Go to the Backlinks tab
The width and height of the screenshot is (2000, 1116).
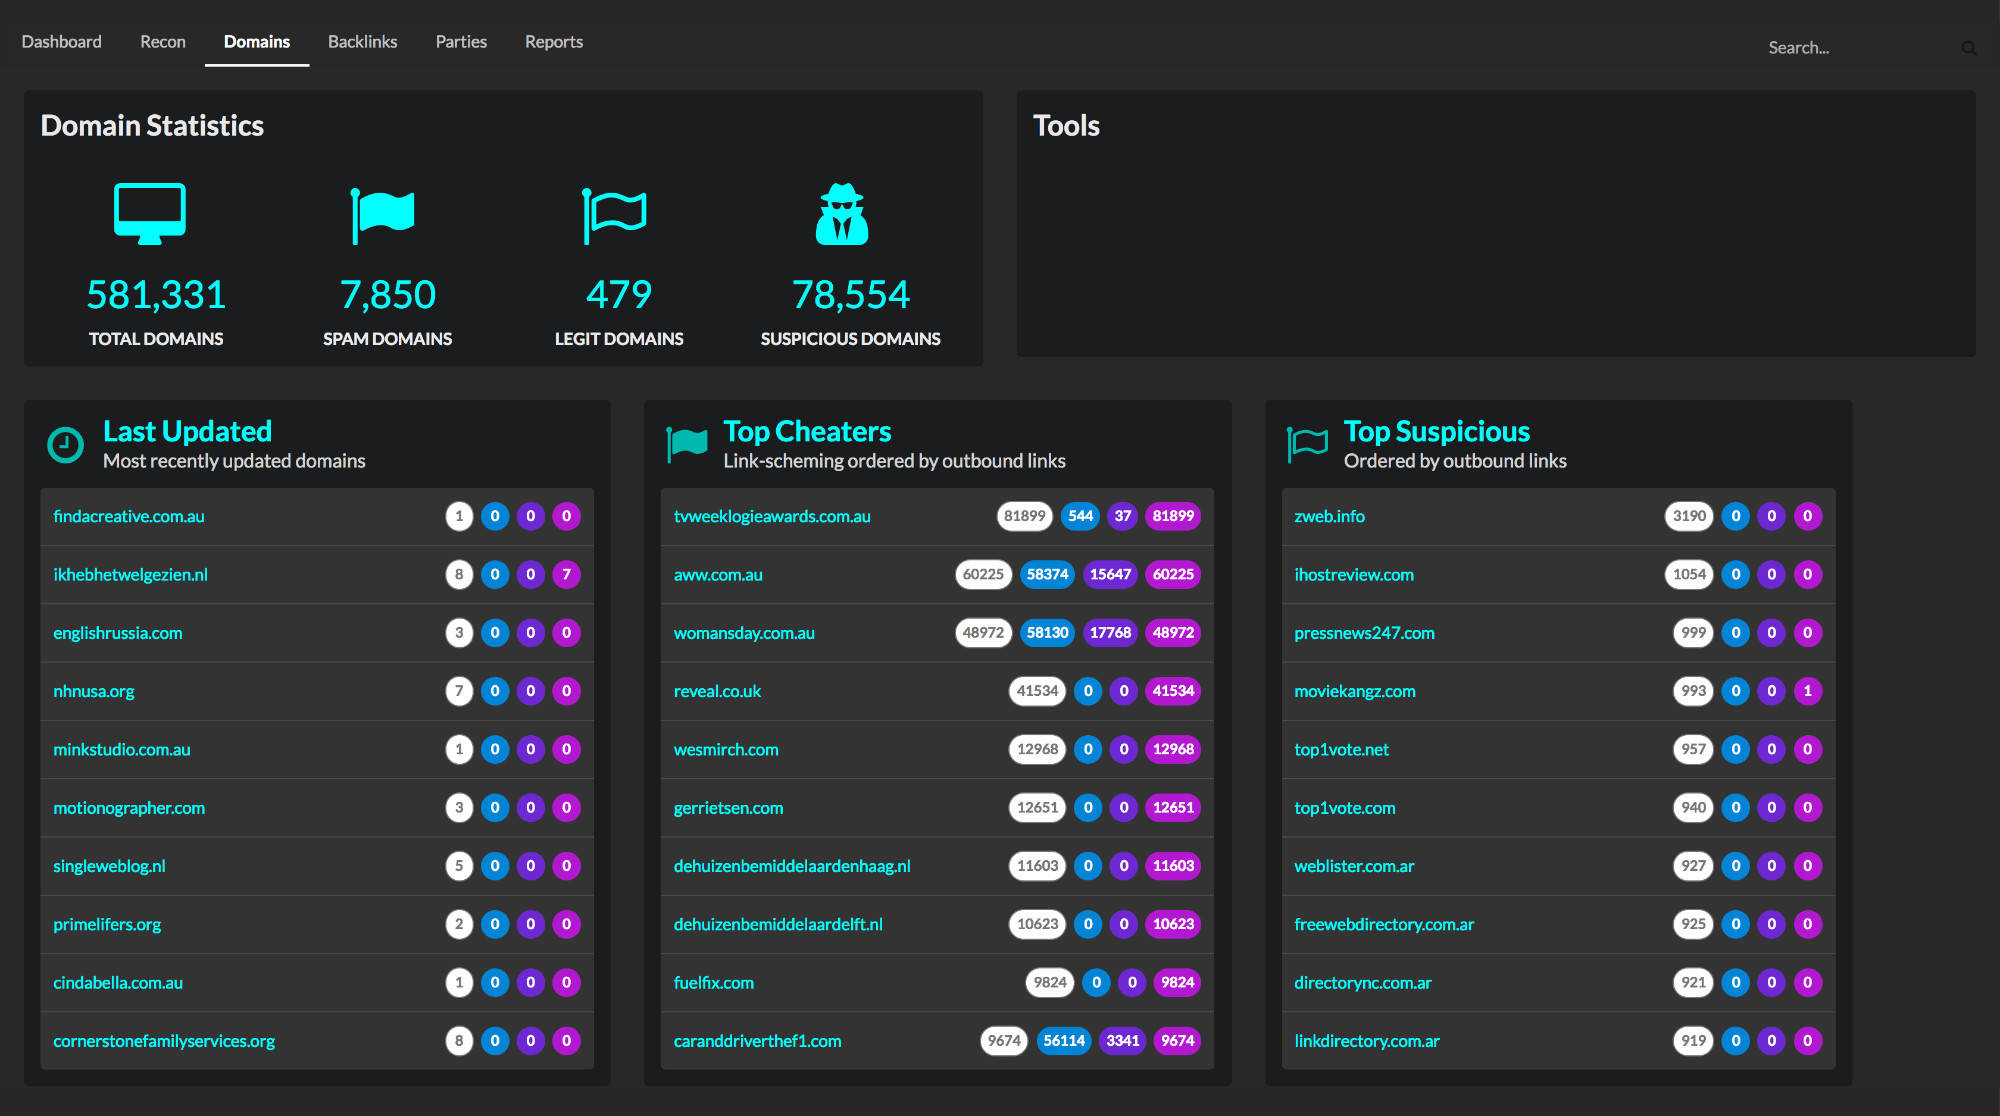point(363,42)
